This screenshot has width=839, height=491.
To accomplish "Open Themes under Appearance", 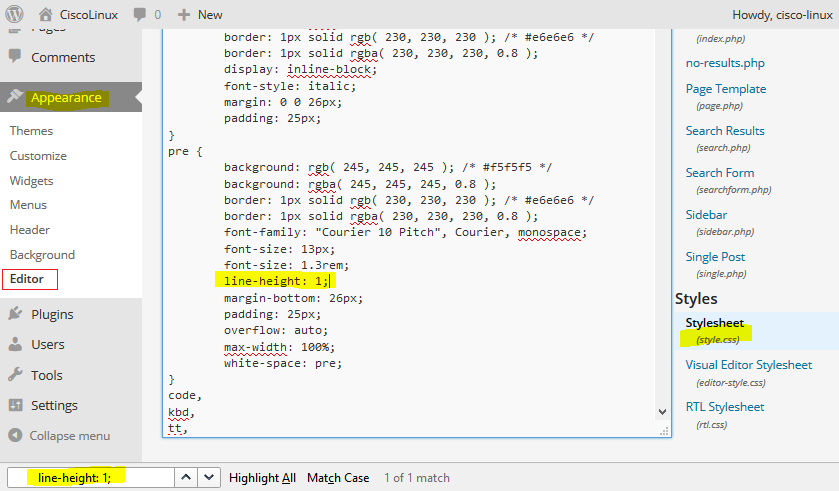I will tap(31, 131).
